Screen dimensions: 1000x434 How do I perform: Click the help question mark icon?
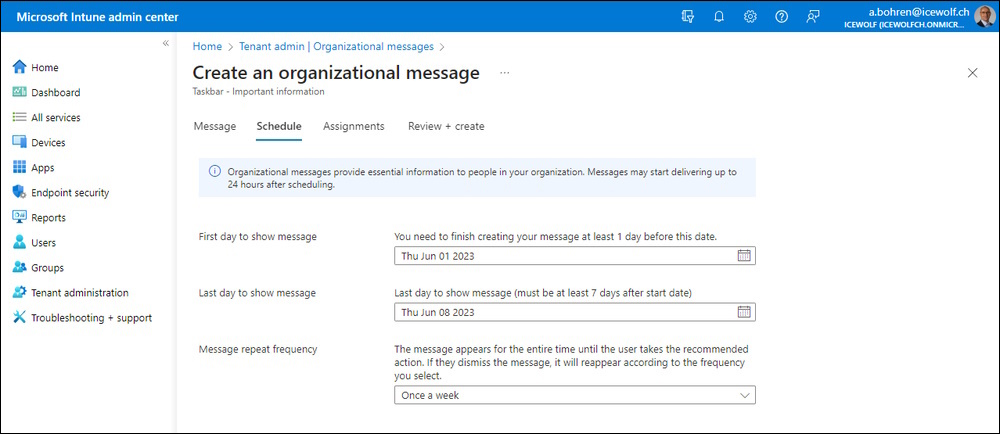[x=781, y=17]
